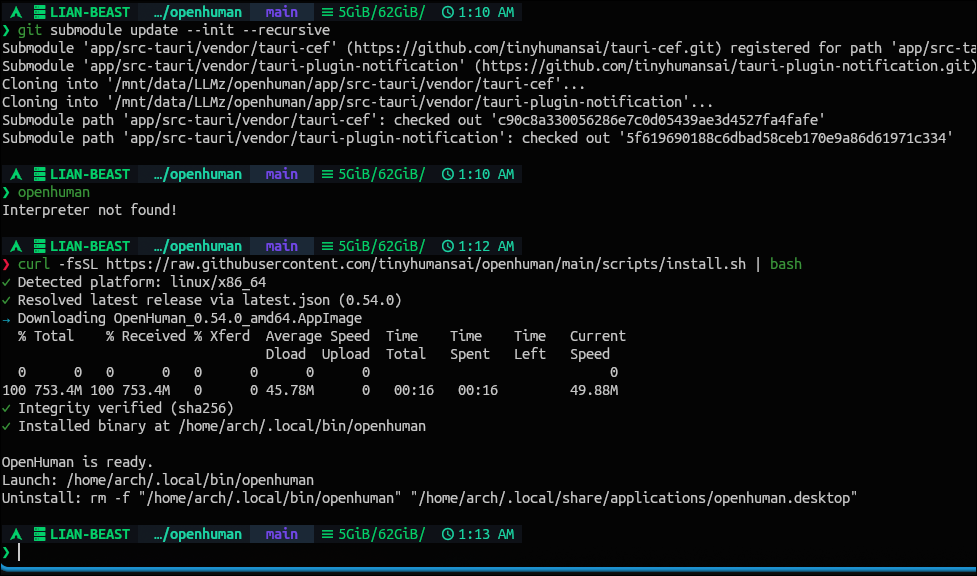The height and width of the screenshot is (576, 977).
Task: Click the green check before Resolved latest release
Action: coord(6,300)
